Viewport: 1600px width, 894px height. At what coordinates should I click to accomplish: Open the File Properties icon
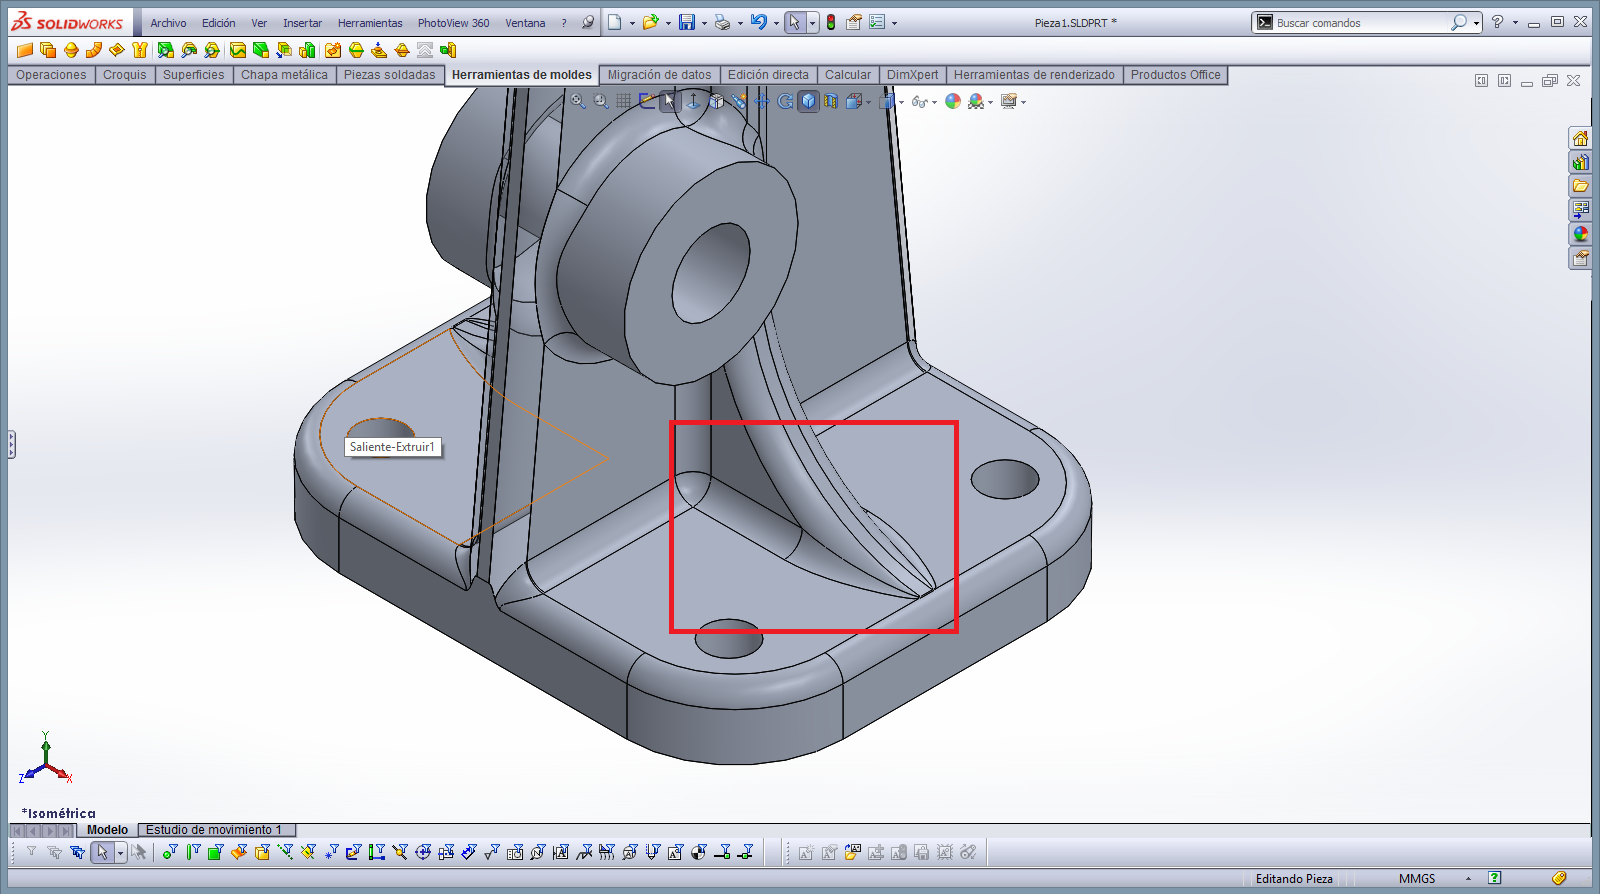coord(854,22)
